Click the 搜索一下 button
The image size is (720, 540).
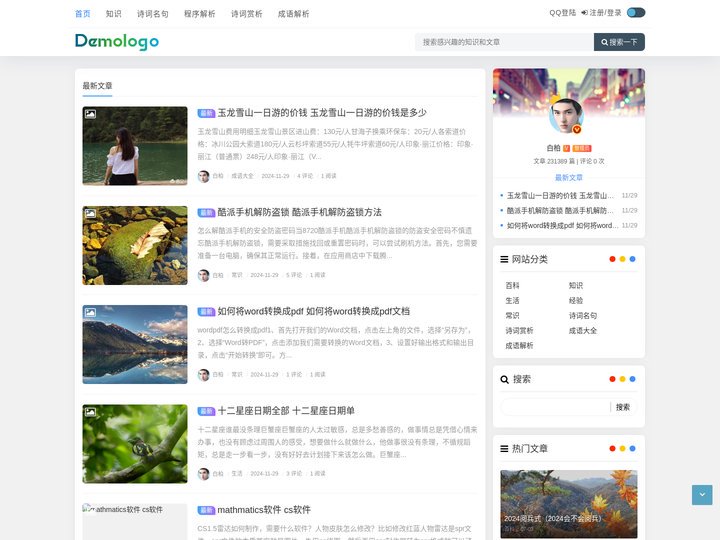pos(619,42)
